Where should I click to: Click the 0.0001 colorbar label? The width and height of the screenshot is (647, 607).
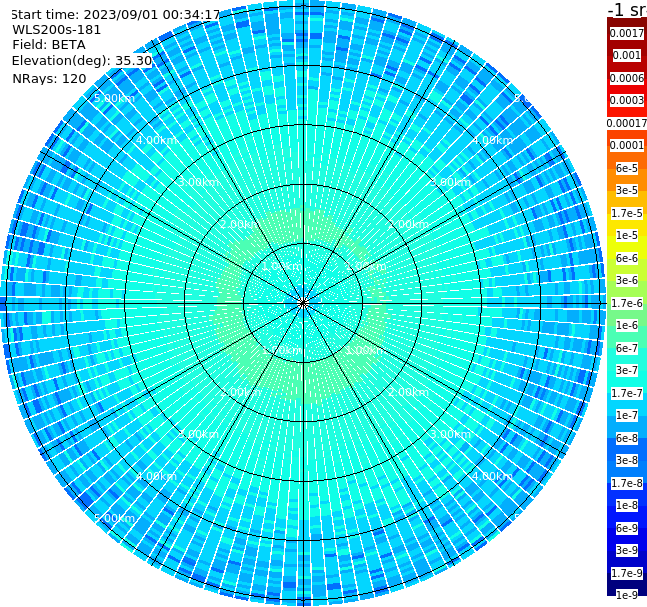[627, 145]
